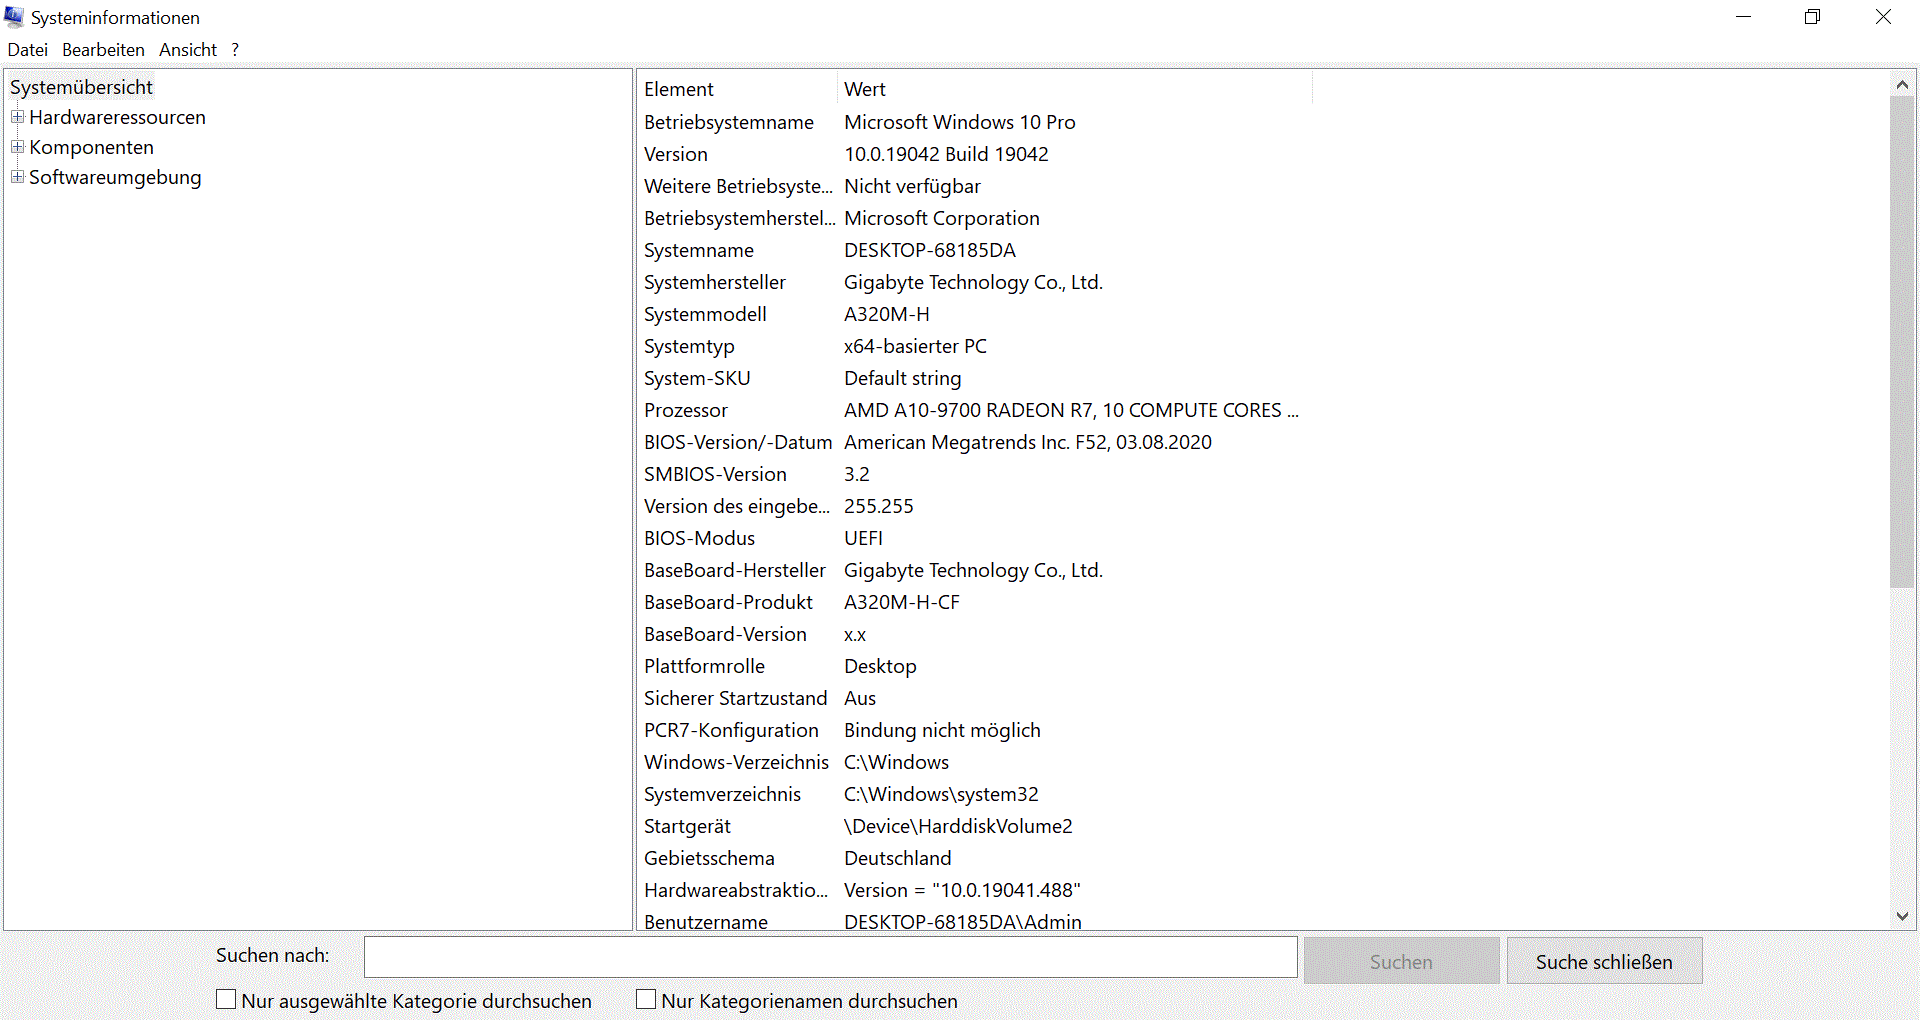
Task: Click the Suche schließen button
Action: tap(1603, 961)
